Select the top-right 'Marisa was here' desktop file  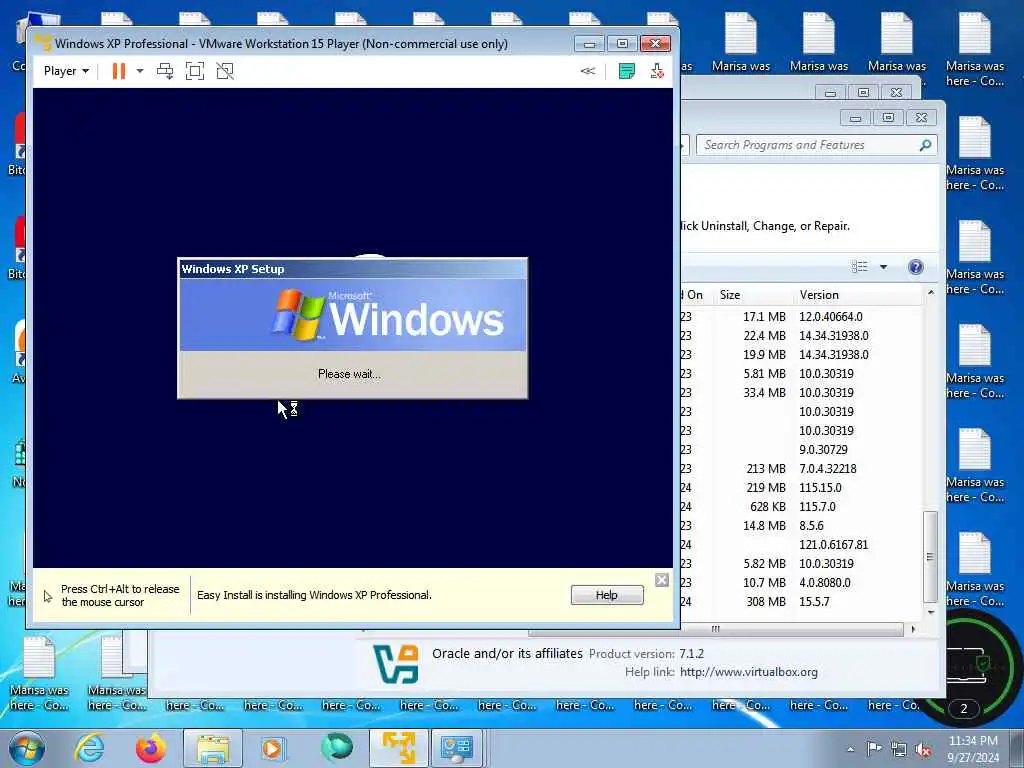coord(975,50)
